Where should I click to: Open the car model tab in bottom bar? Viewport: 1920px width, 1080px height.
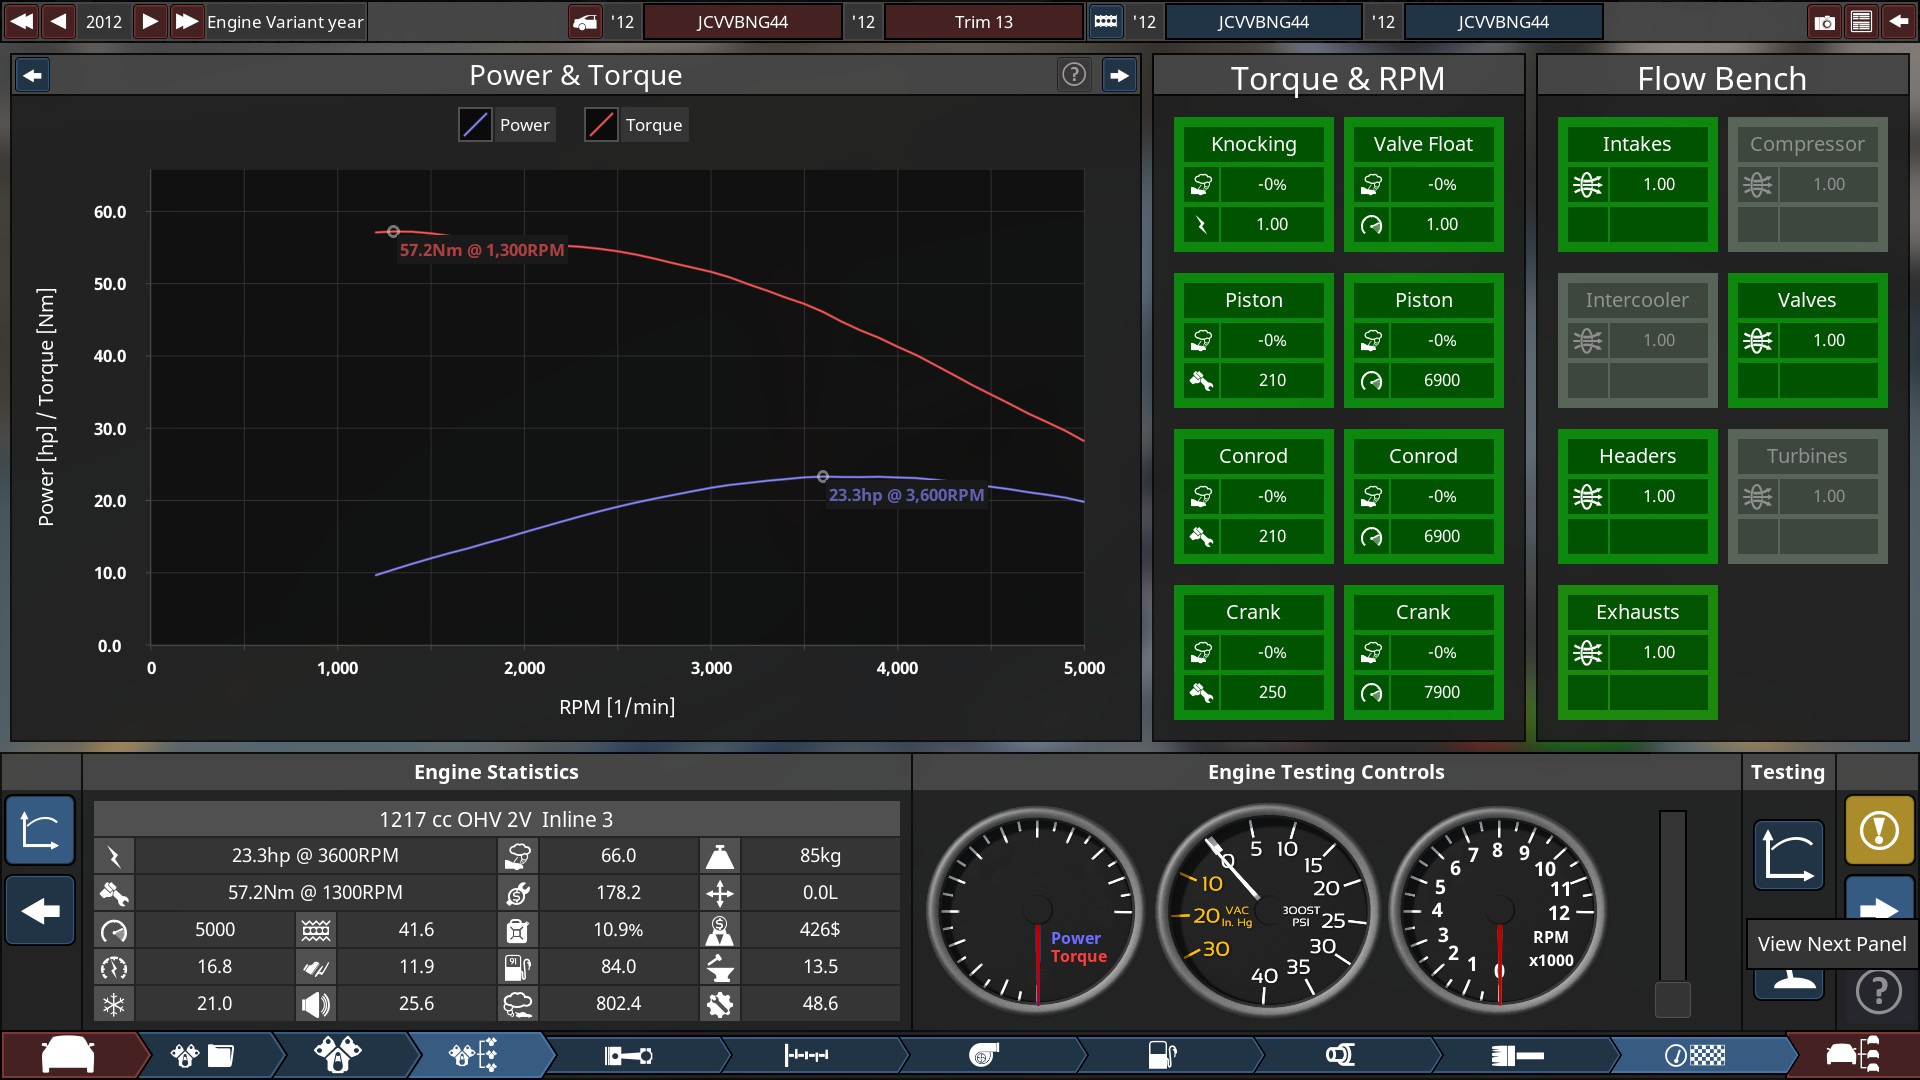pyautogui.click(x=69, y=1055)
